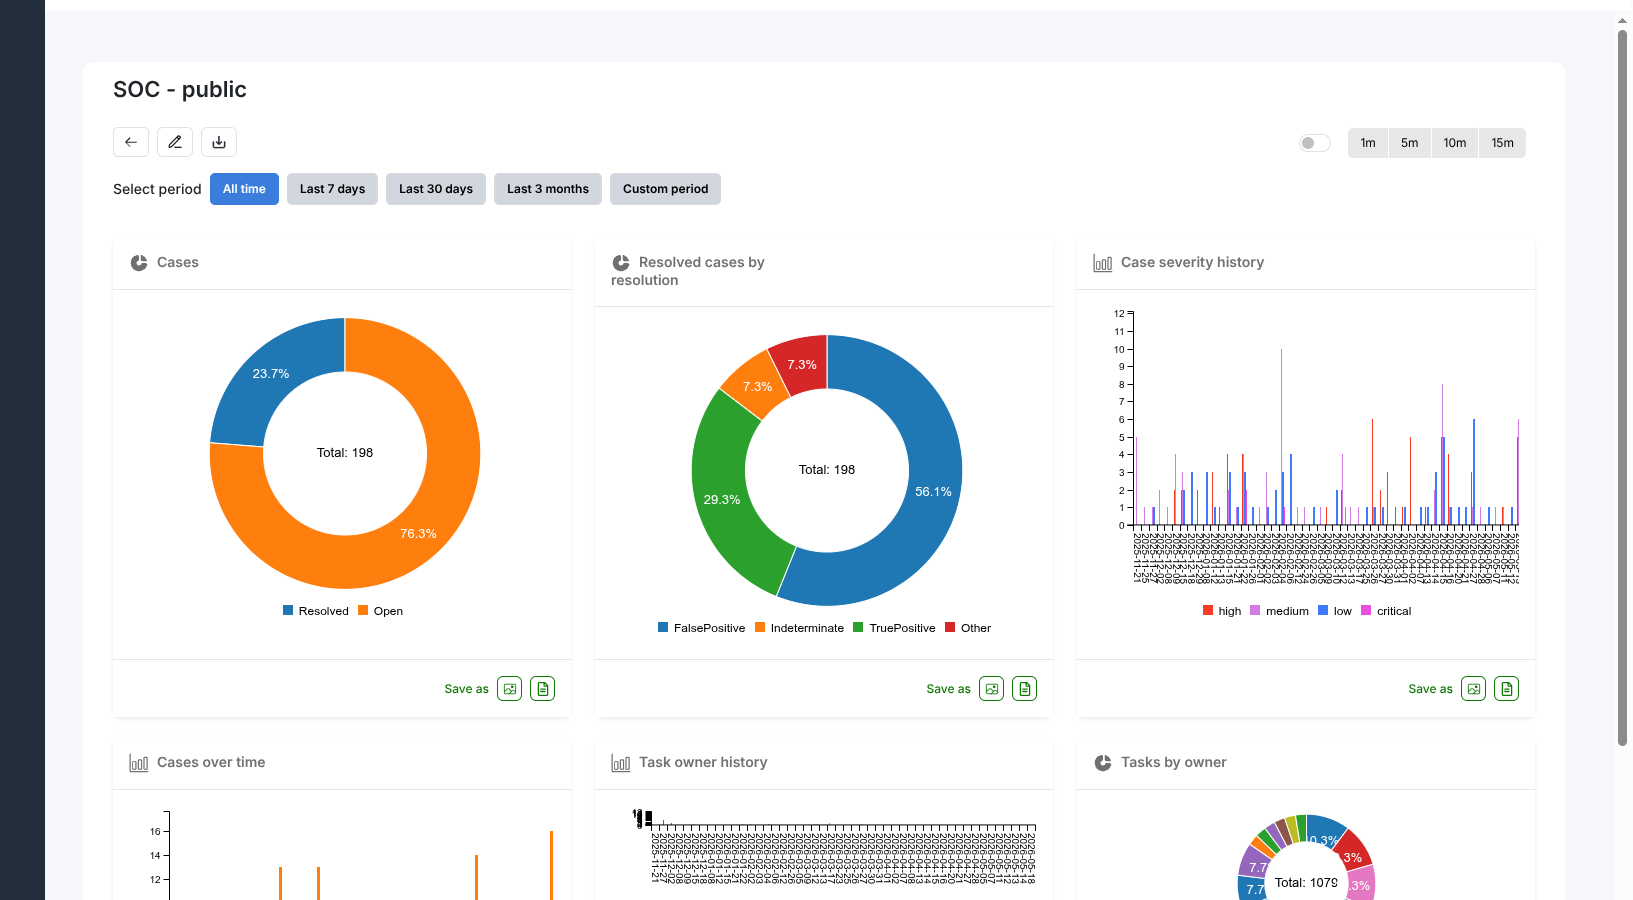Toggle high severity legend entry
This screenshot has width=1633, height=900.
point(1222,611)
